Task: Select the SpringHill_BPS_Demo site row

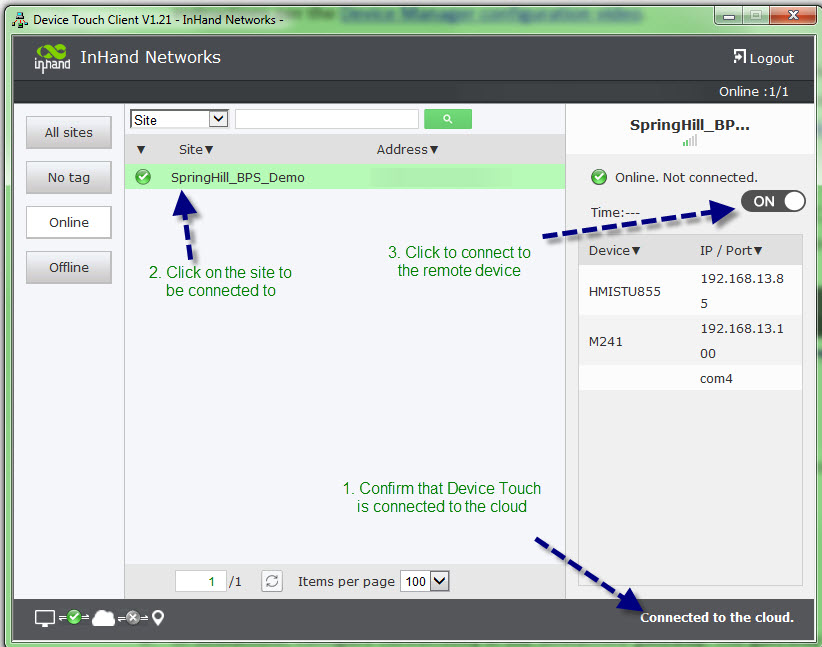Action: (345, 177)
